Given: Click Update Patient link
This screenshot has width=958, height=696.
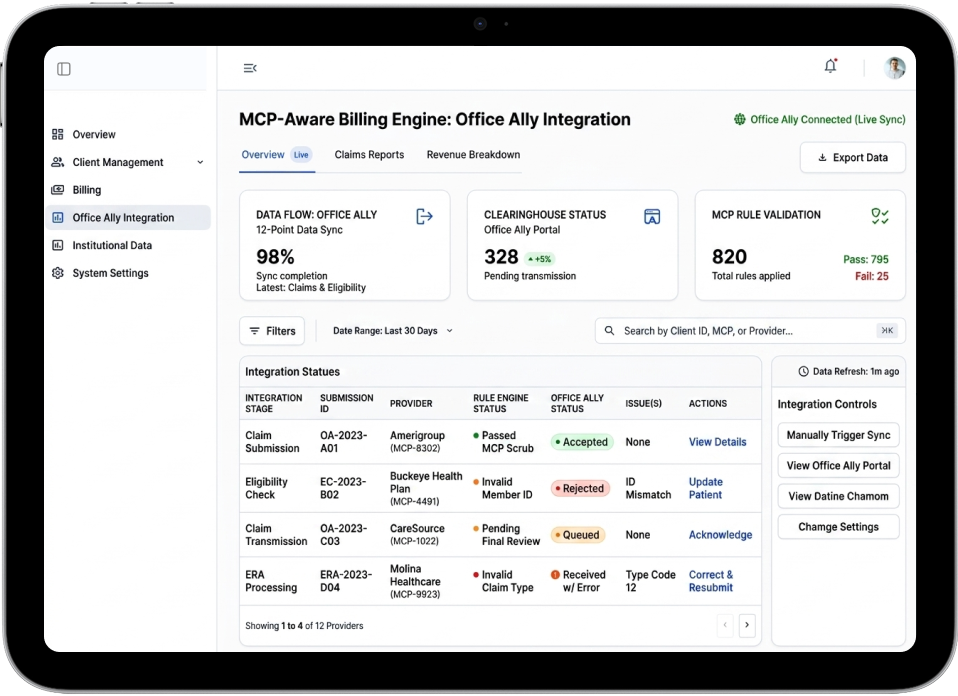Looking at the screenshot, I should click(706, 488).
